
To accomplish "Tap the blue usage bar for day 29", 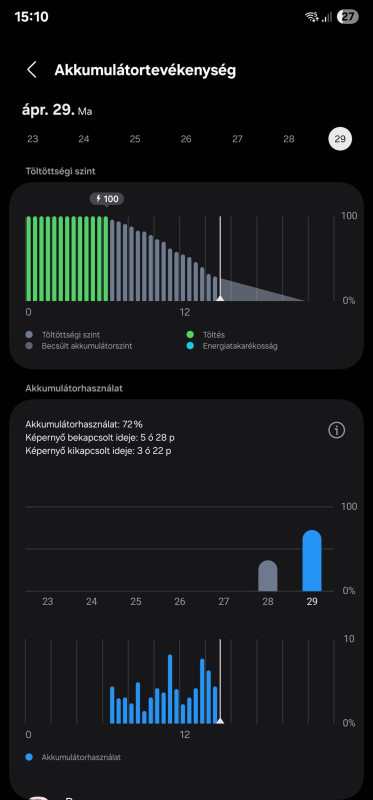I will [x=312, y=560].
